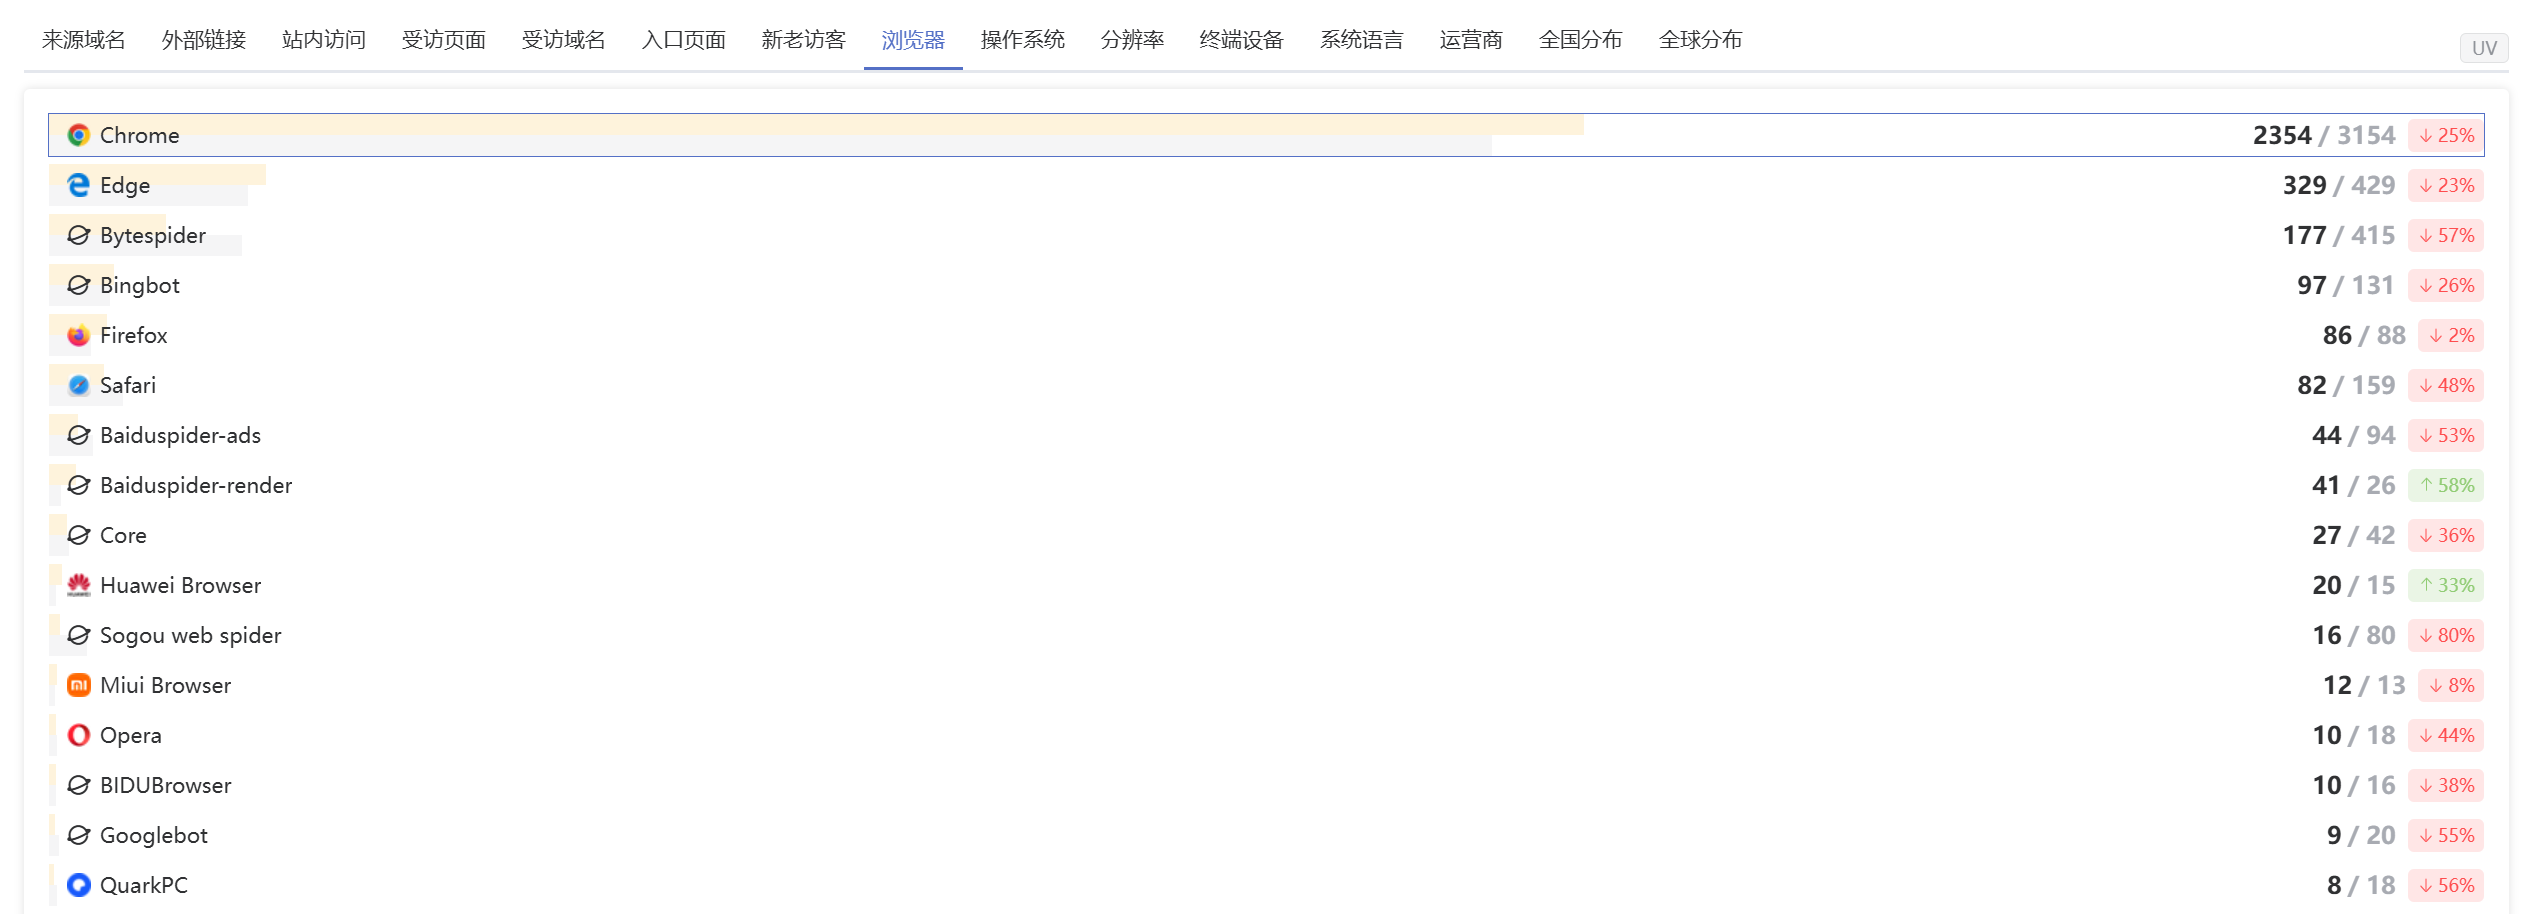
Task: Click Edge's 329 / 429 count
Action: point(2339,185)
